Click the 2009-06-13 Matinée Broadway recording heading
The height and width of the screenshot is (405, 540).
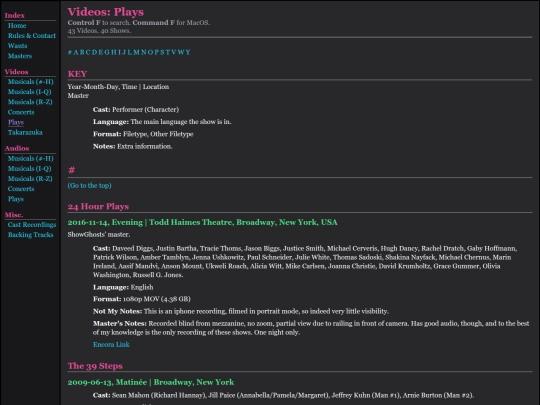(x=151, y=382)
